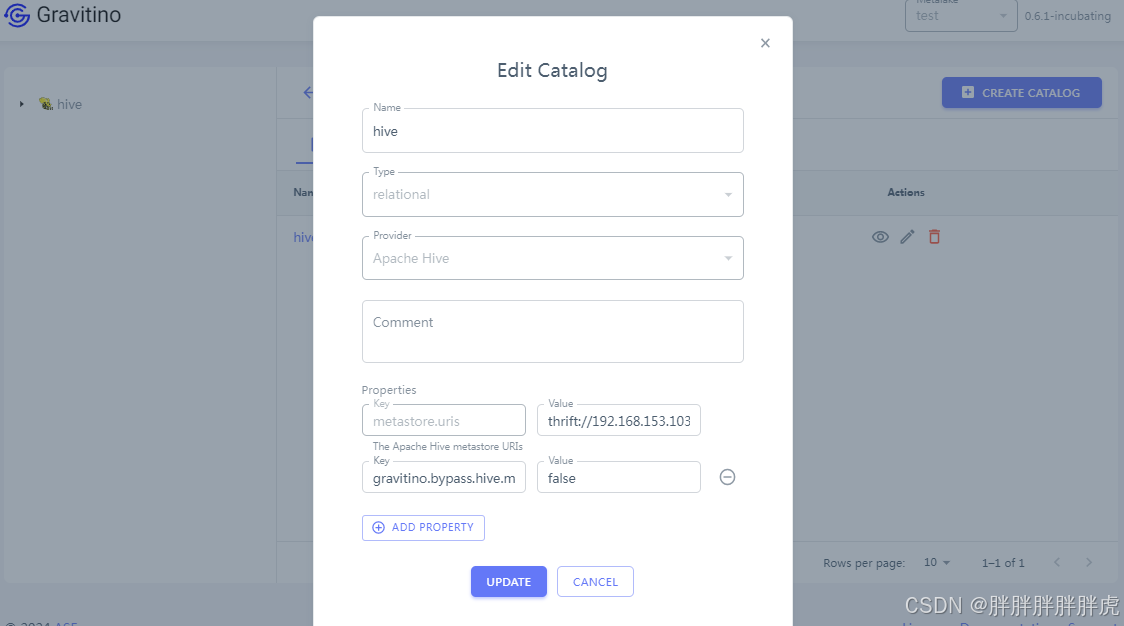The image size is (1124, 626).
Task: Click into the Comment text area
Action: tap(552, 331)
